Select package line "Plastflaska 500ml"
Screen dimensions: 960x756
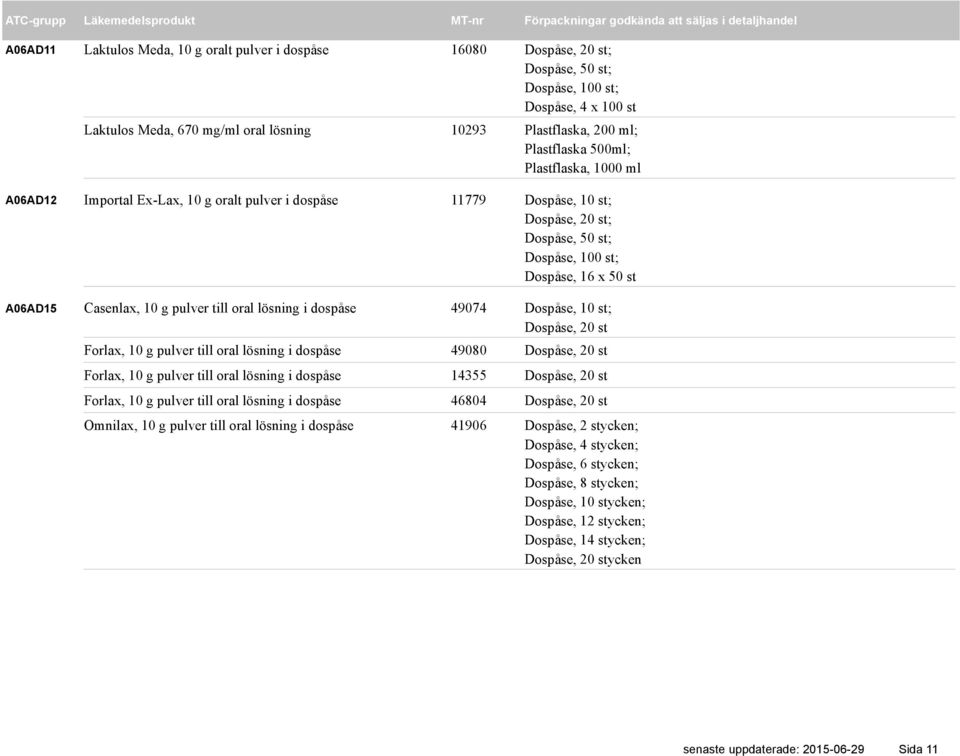[577, 149]
